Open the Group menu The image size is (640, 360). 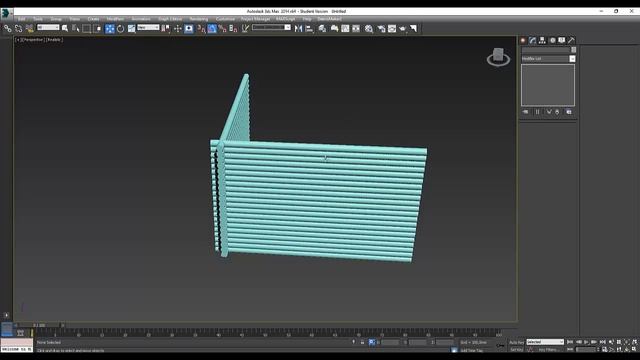tap(56, 19)
